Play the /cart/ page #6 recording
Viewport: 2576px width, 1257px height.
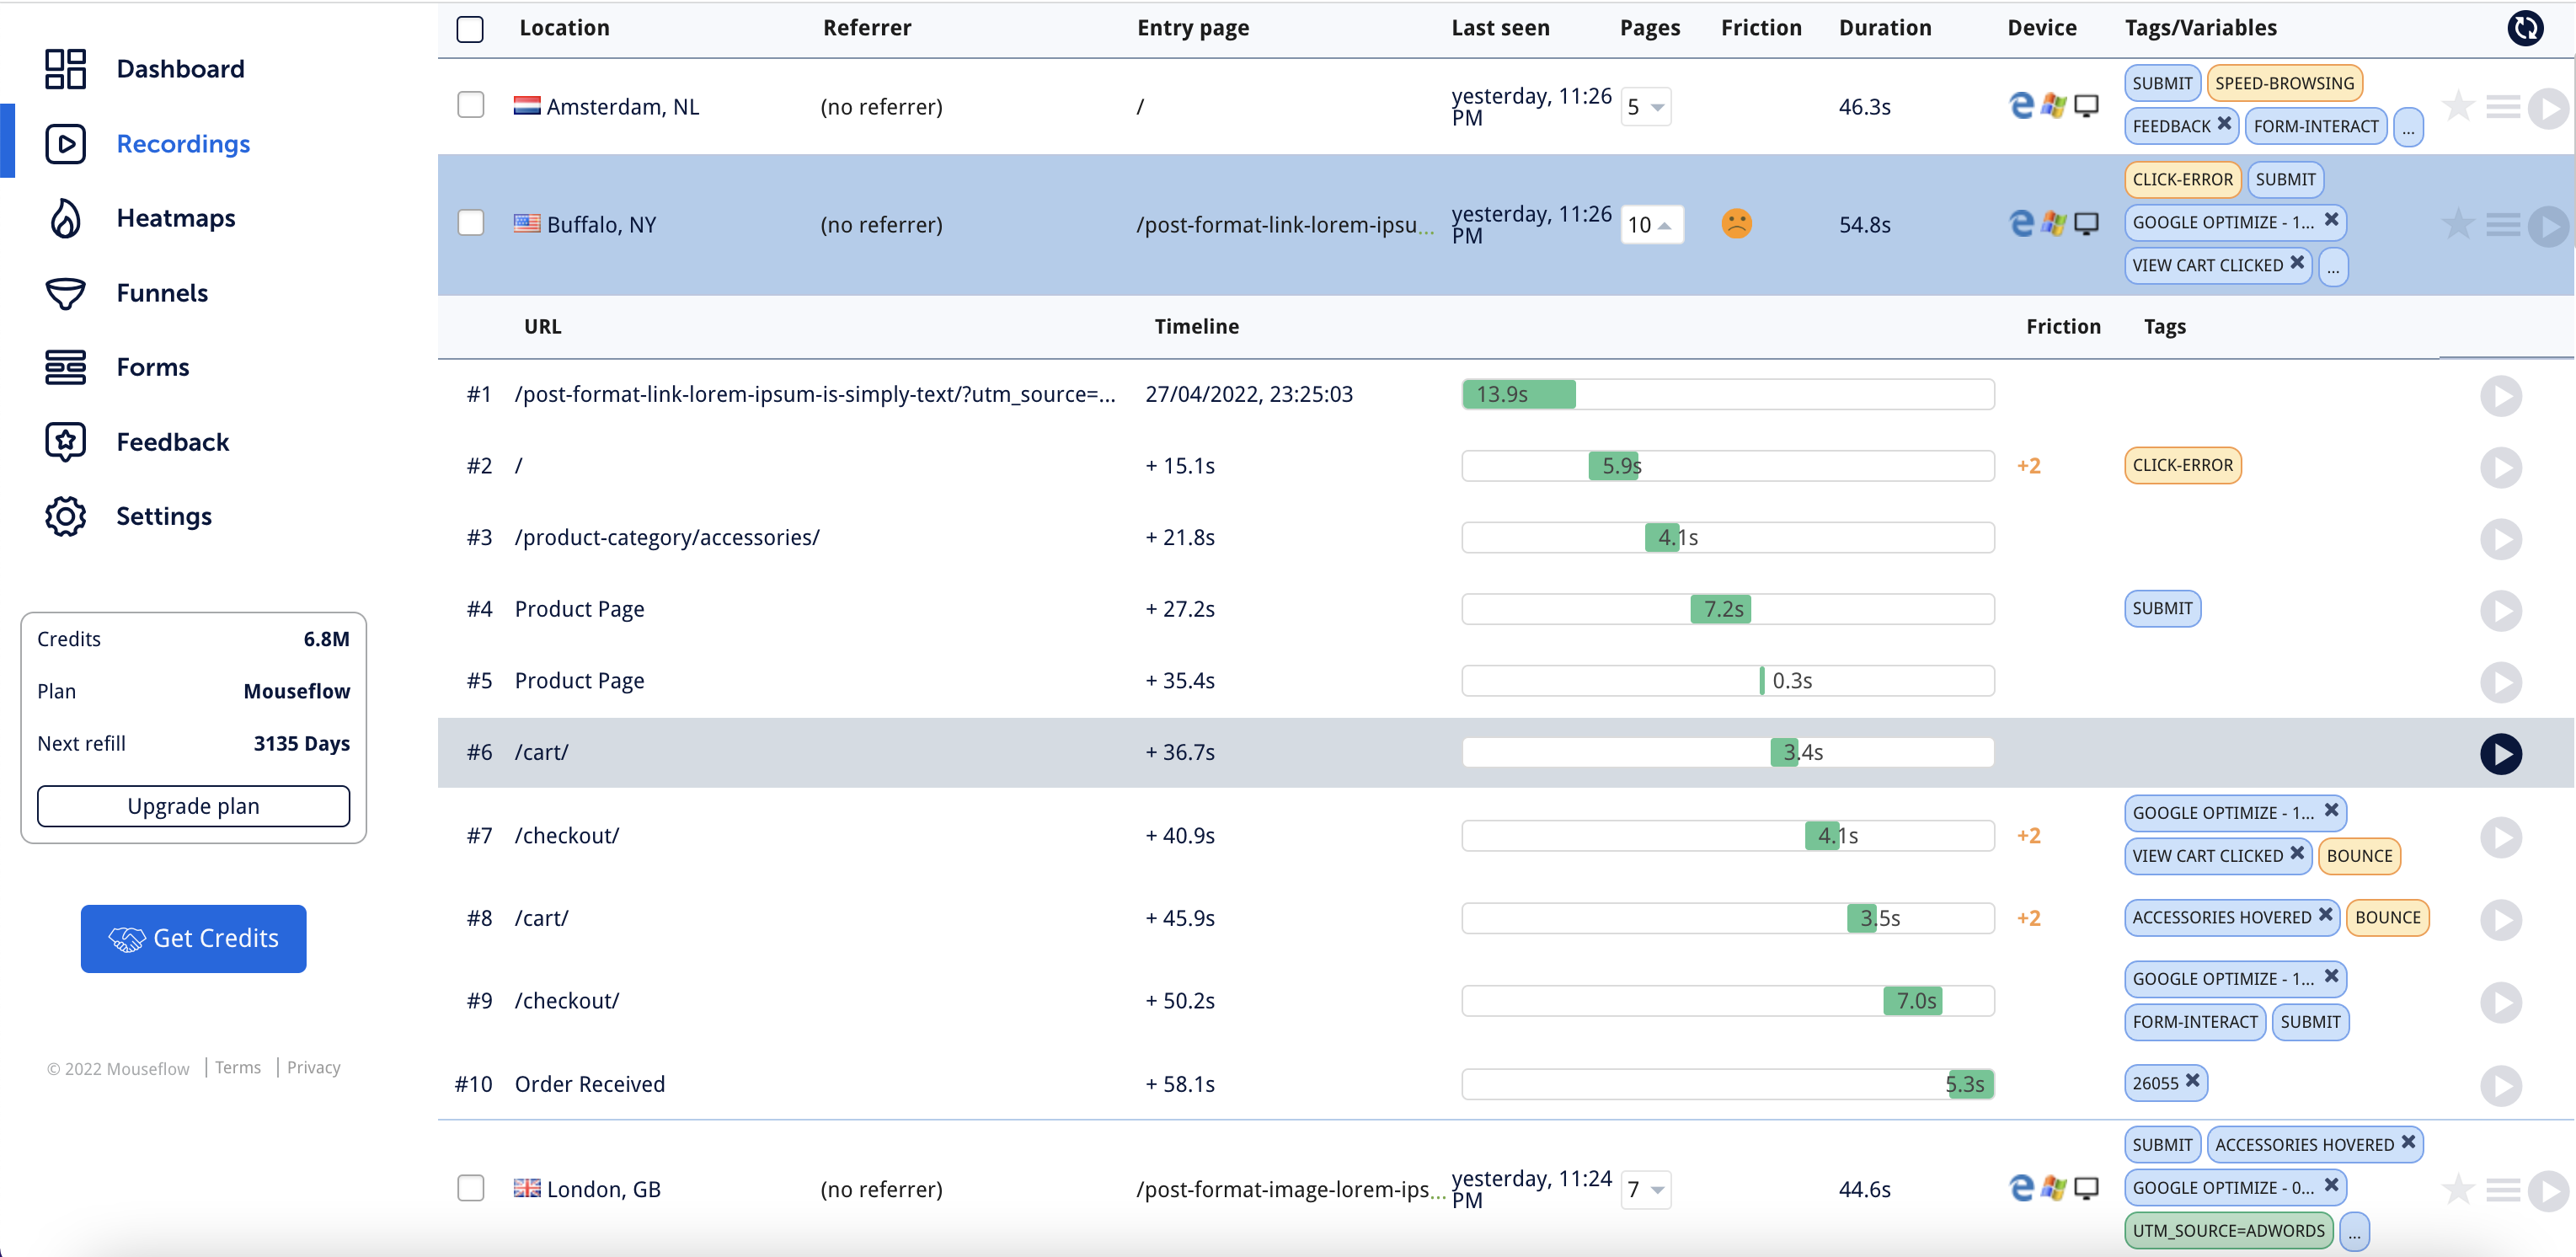point(2500,753)
